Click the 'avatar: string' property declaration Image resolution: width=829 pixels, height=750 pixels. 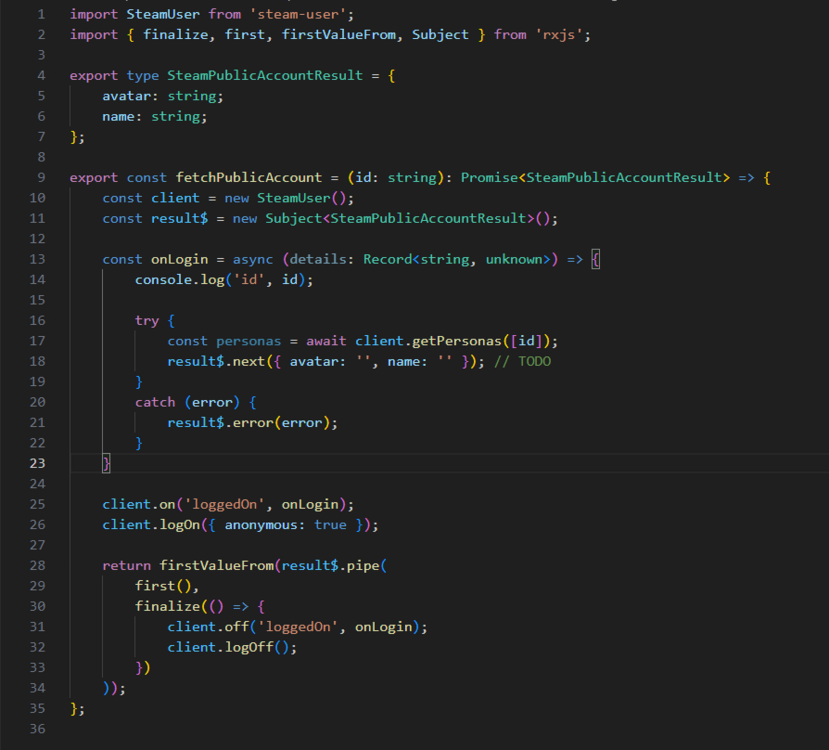coord(163,96)
